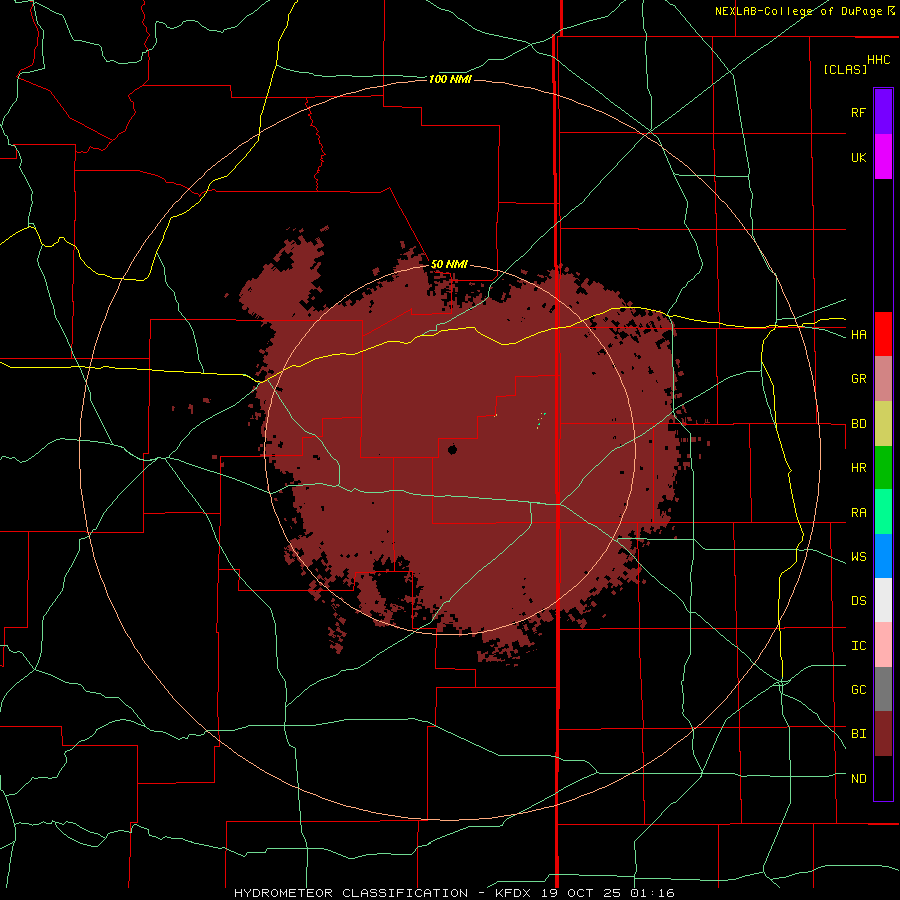Click the "RF" legend label
Viewport: 900px width, 900px height.
point(858,112)
